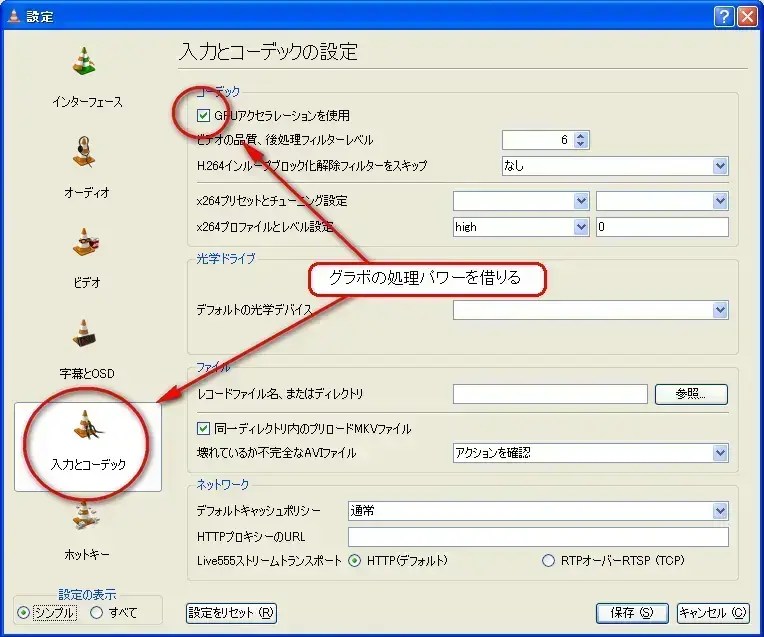764x637 pixels.
Task: Click the HTTPプロキシーのURL input field
Action: click(538, 537)
